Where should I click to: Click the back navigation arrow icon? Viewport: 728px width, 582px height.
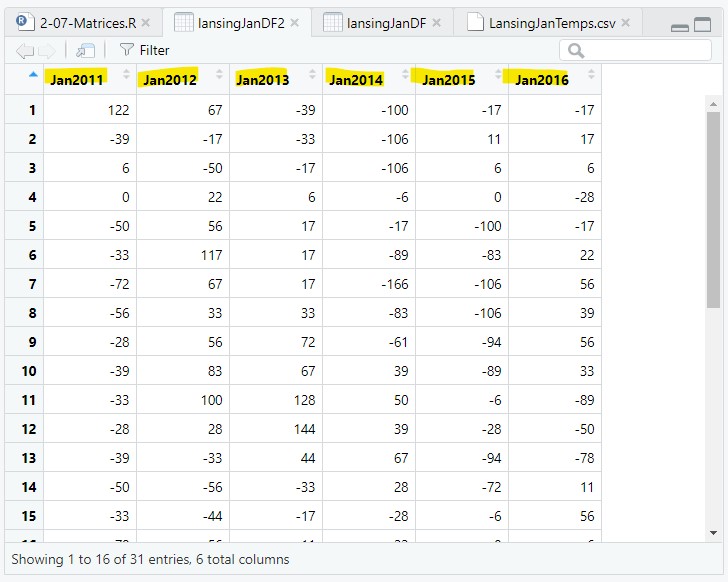coord(25,51)
